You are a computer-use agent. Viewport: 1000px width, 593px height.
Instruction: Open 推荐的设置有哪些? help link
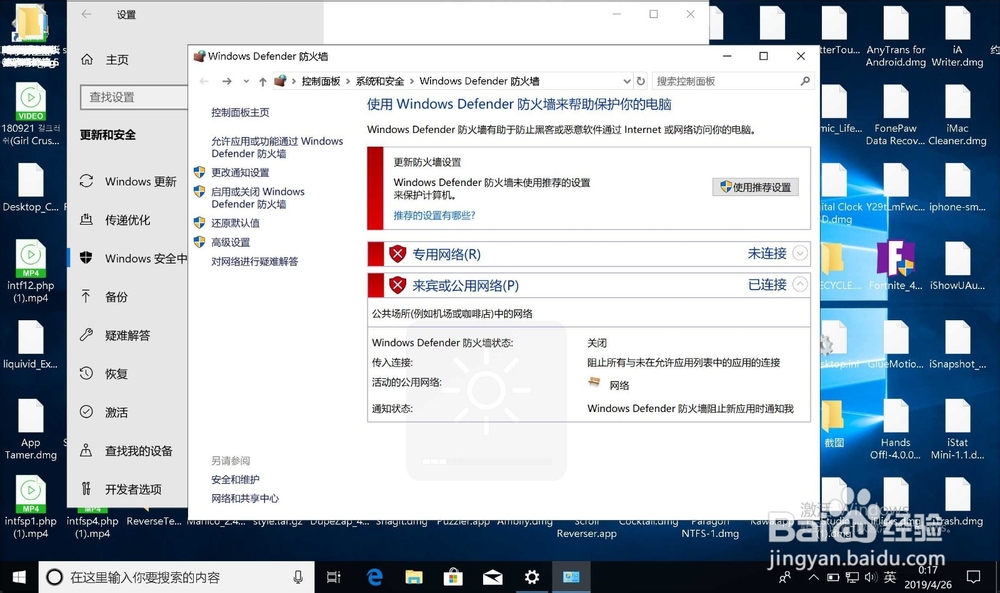(434, 216)
